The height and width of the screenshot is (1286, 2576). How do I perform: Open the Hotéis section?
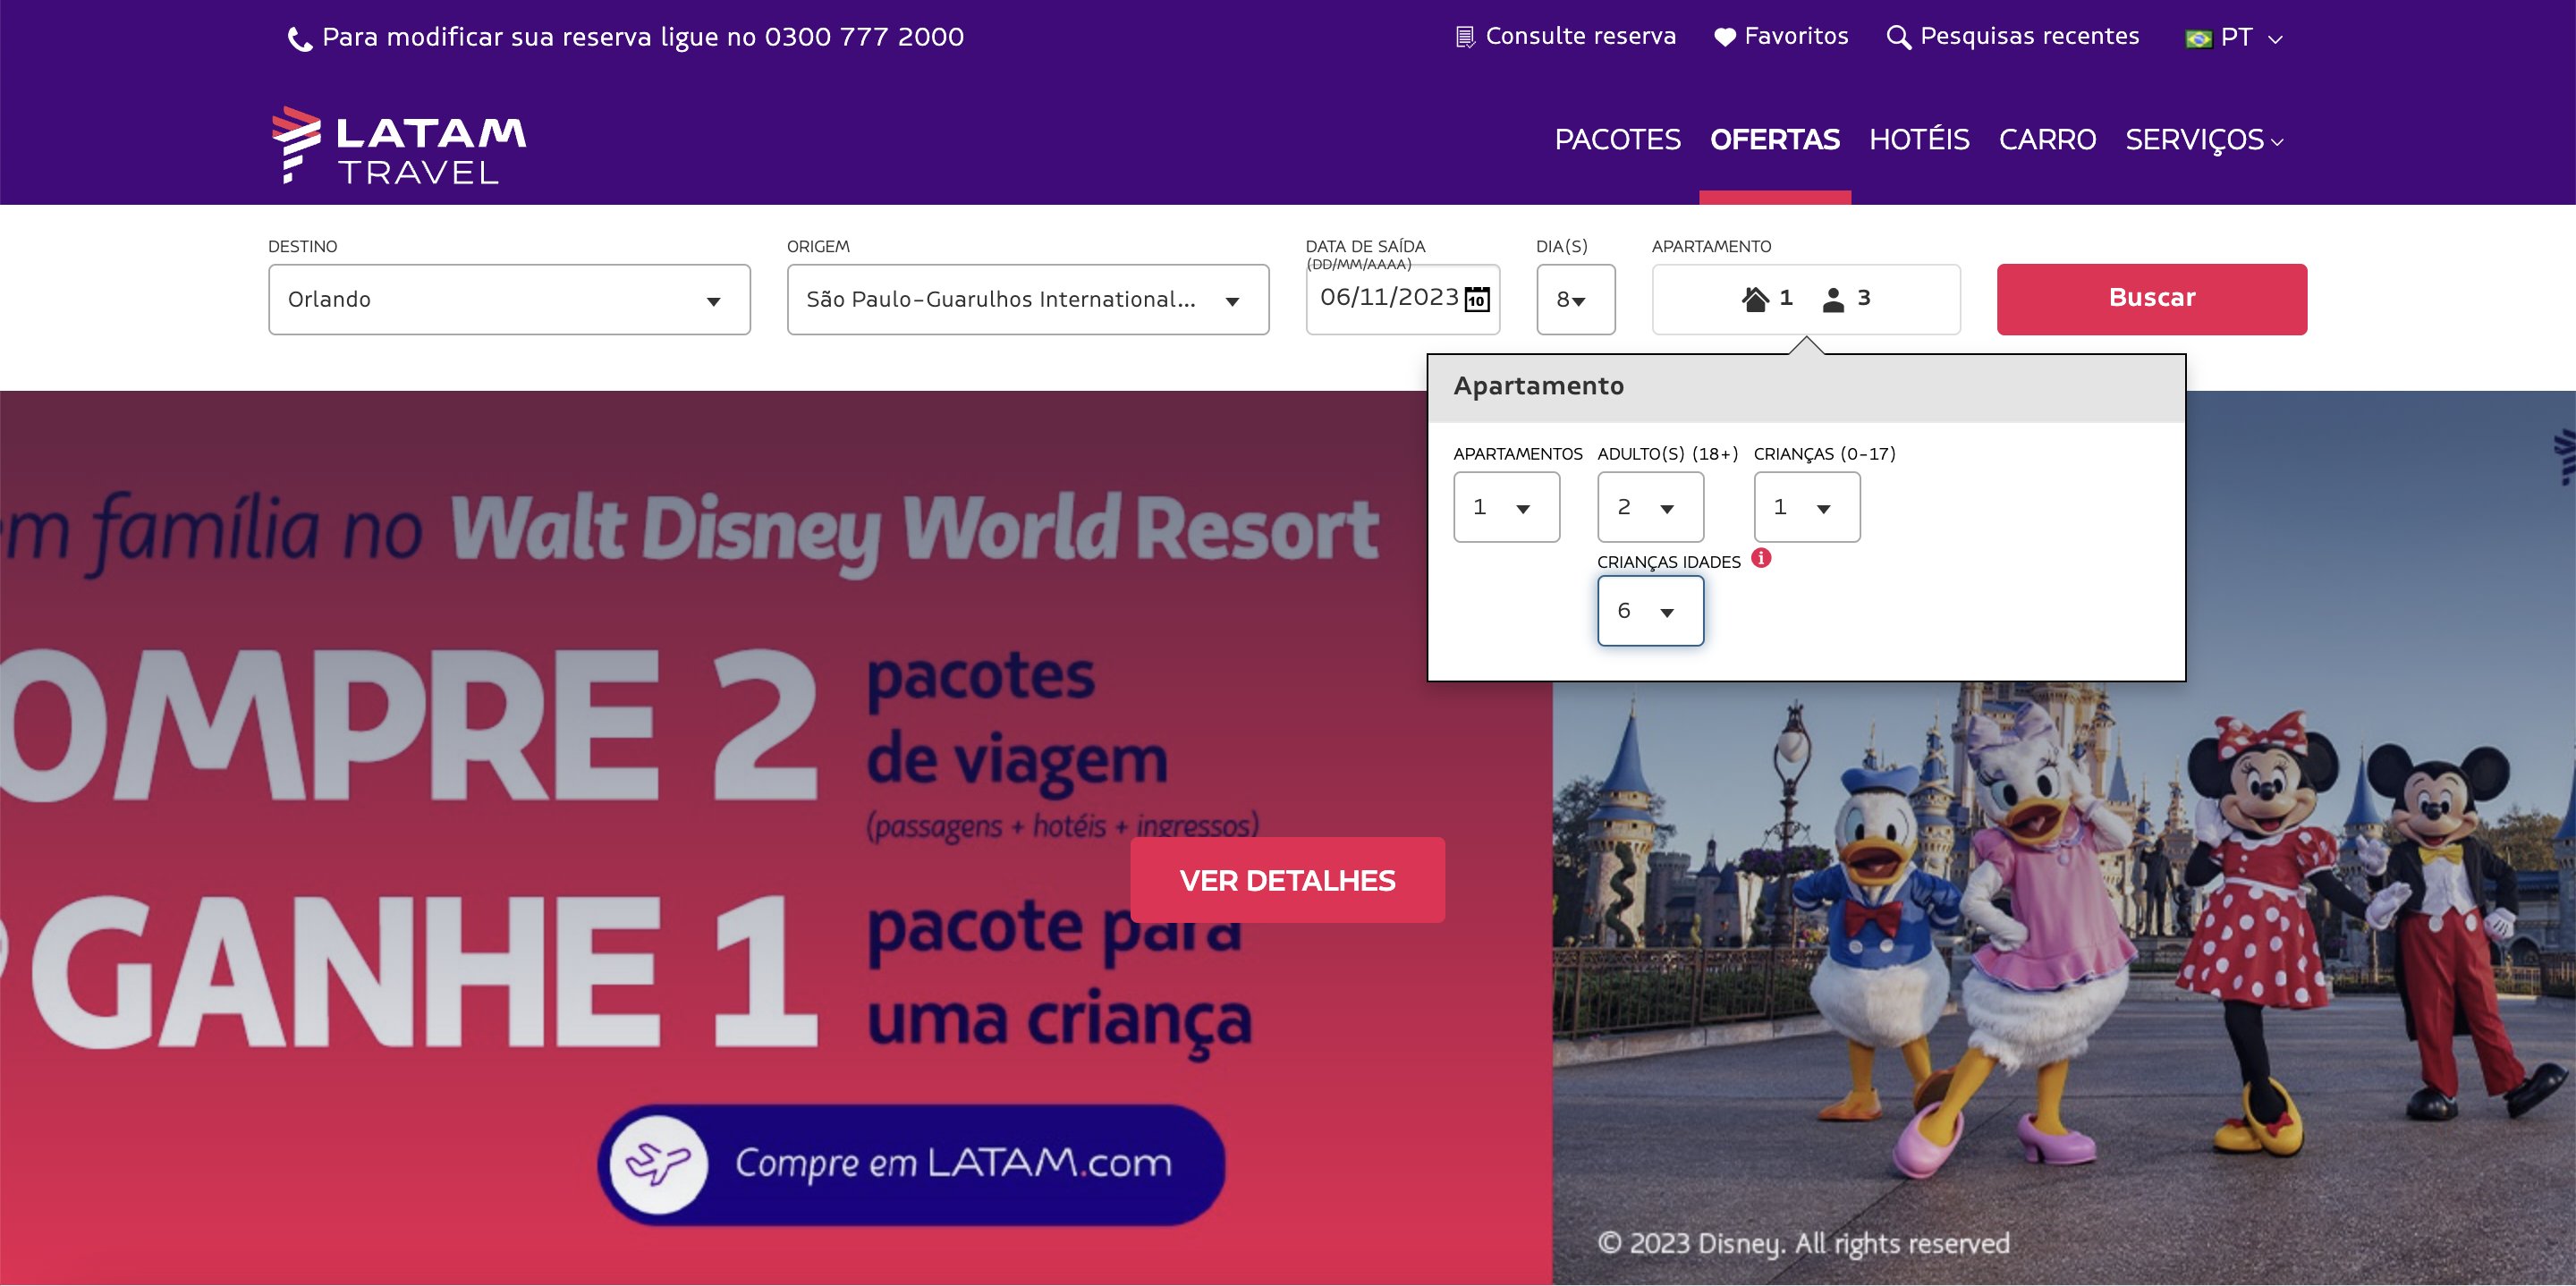tap(1919, 140)
